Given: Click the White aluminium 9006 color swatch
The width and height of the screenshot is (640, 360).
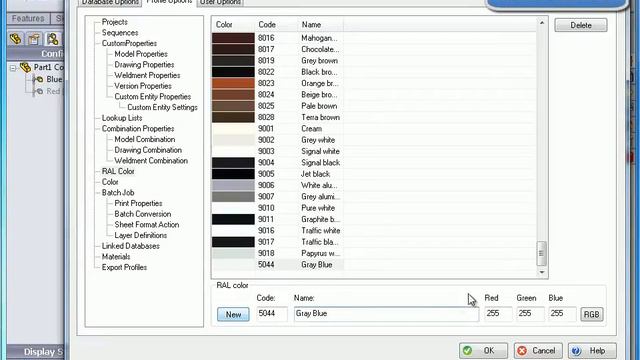Looking at the screenshot, I should coord(233,185).
